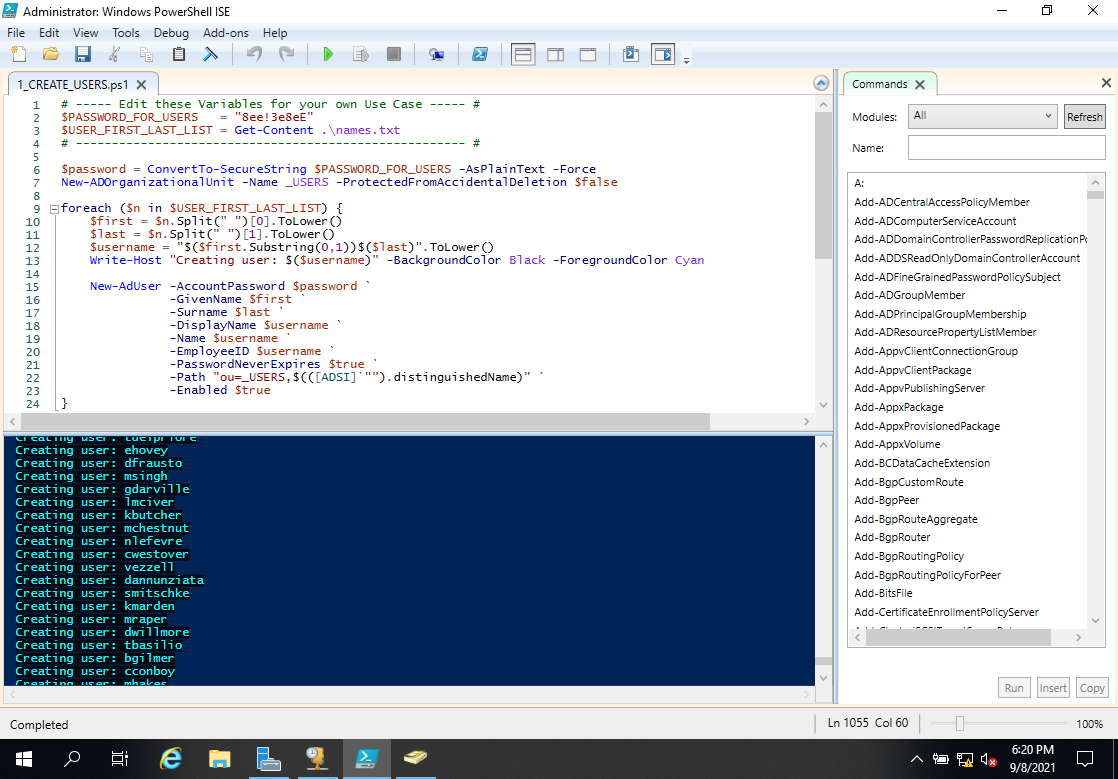Open File Explorer from the taskbar
Screen dimensions: 1118x779
point(220,759)
